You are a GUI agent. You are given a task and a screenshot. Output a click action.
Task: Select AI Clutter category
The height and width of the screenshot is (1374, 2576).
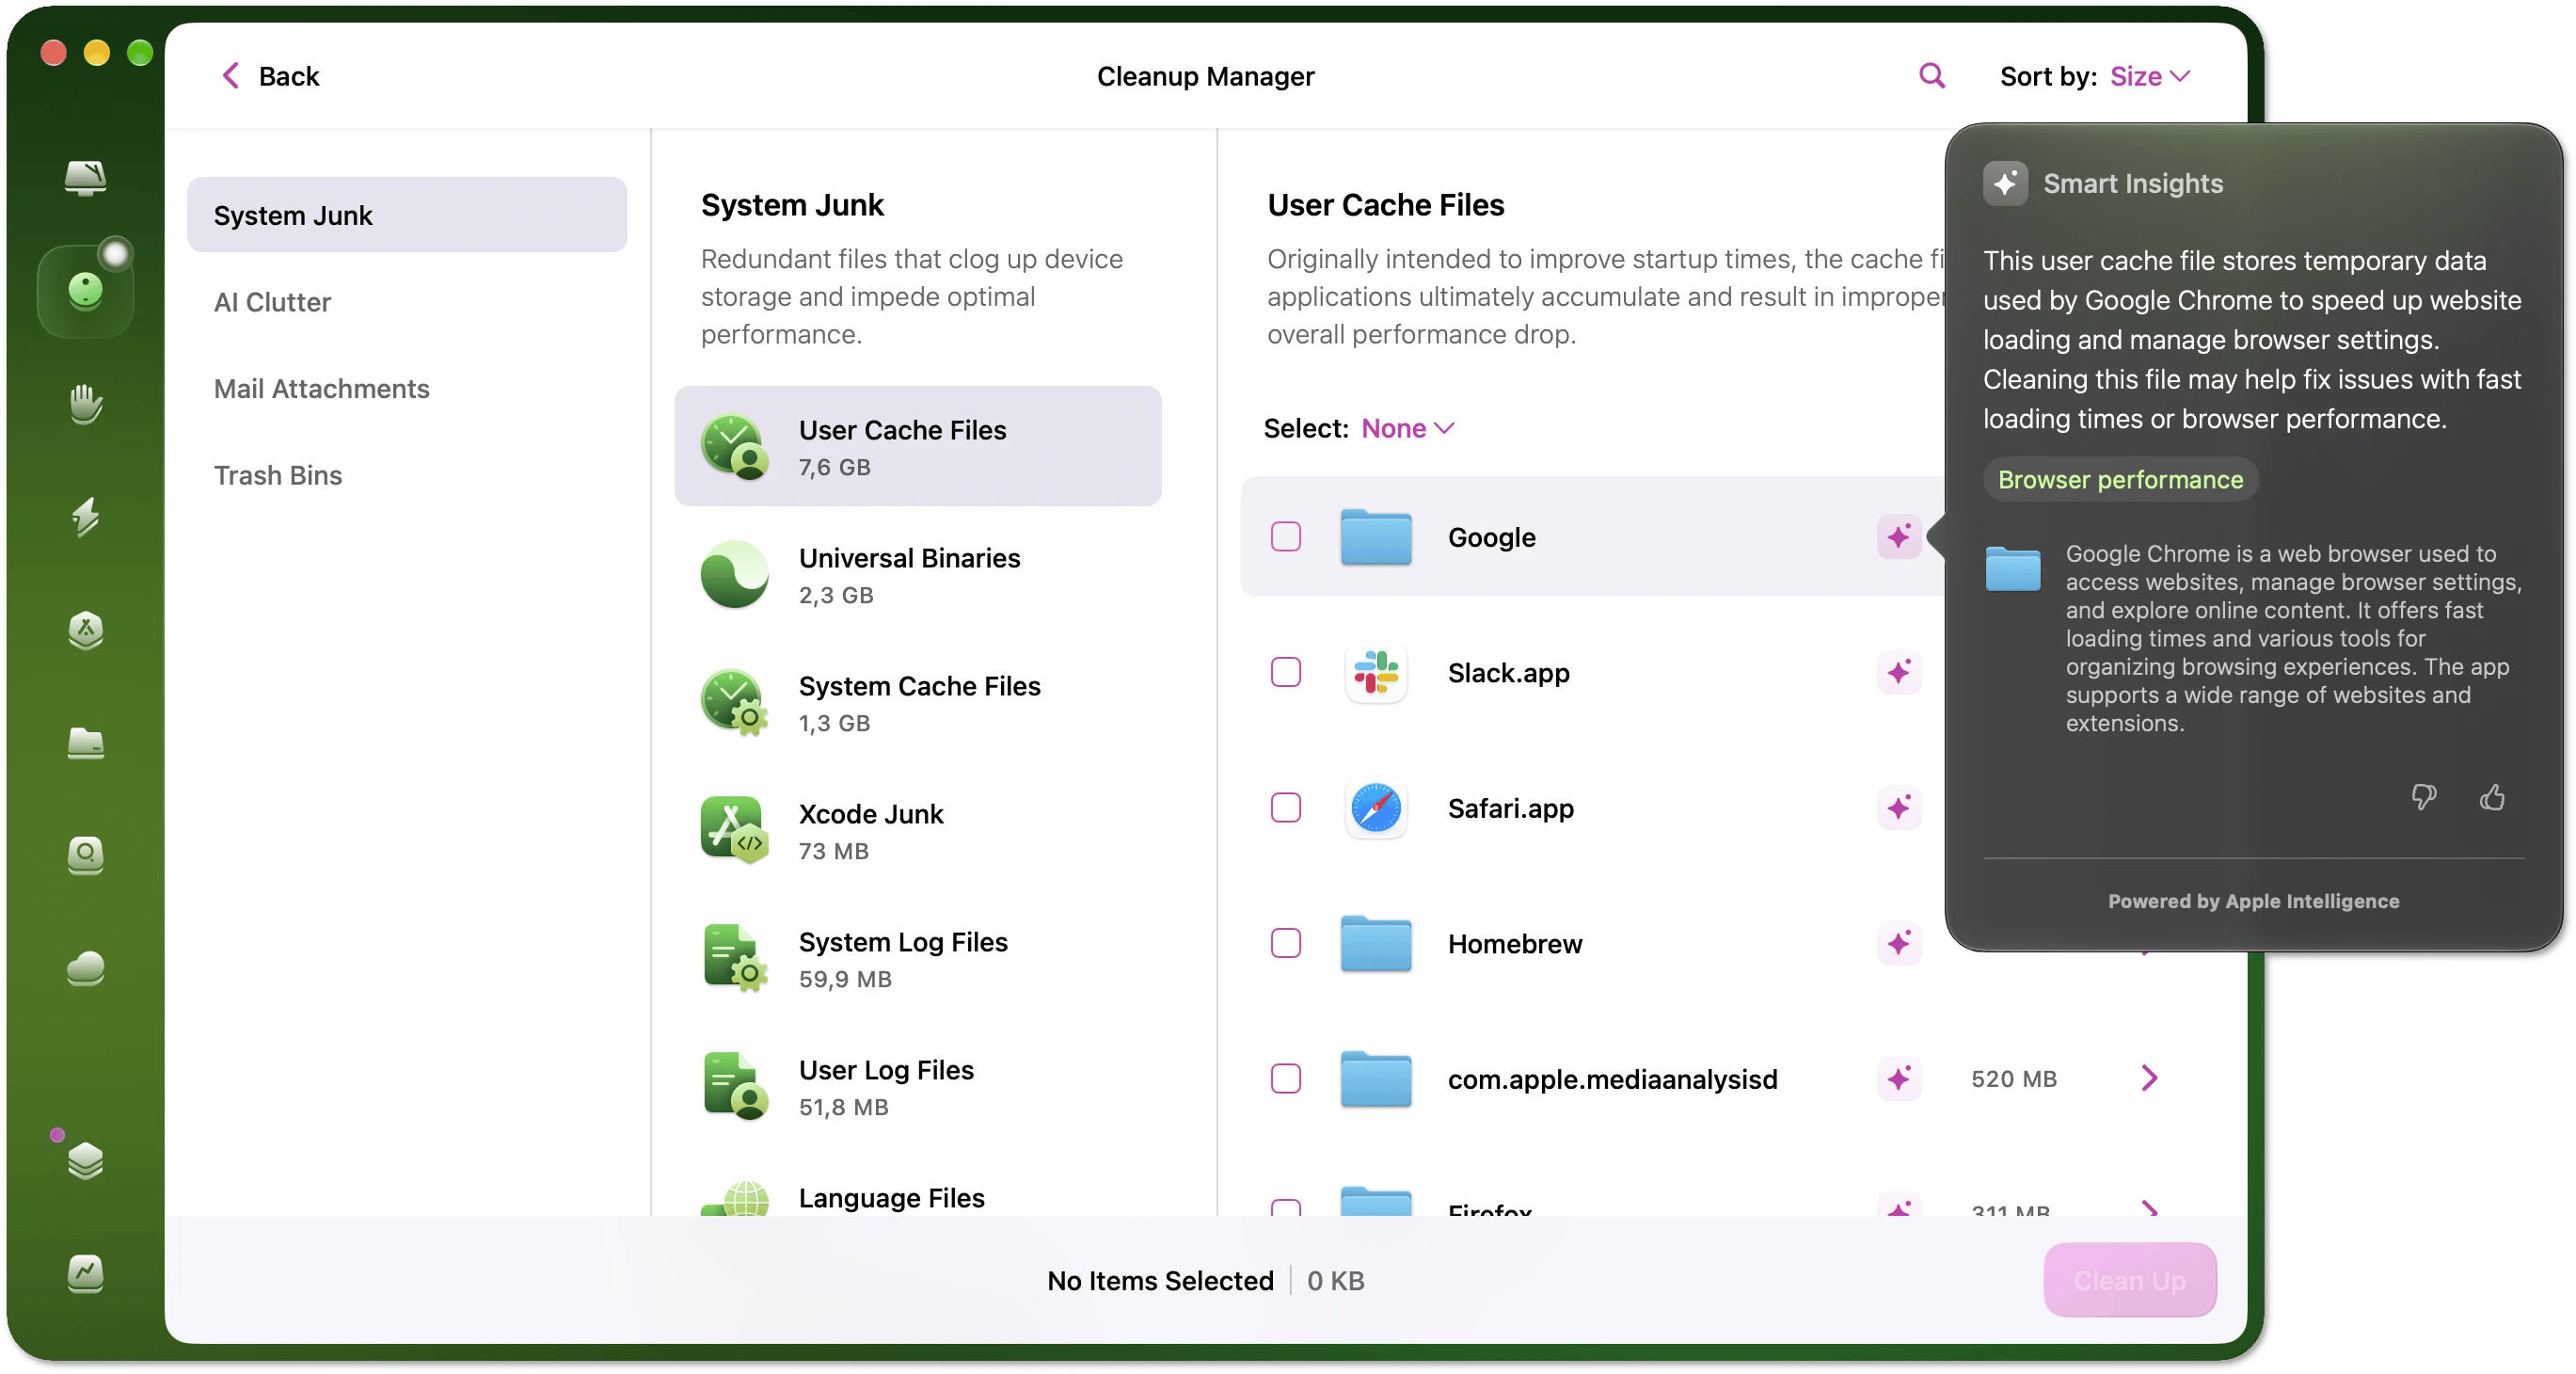407,302
